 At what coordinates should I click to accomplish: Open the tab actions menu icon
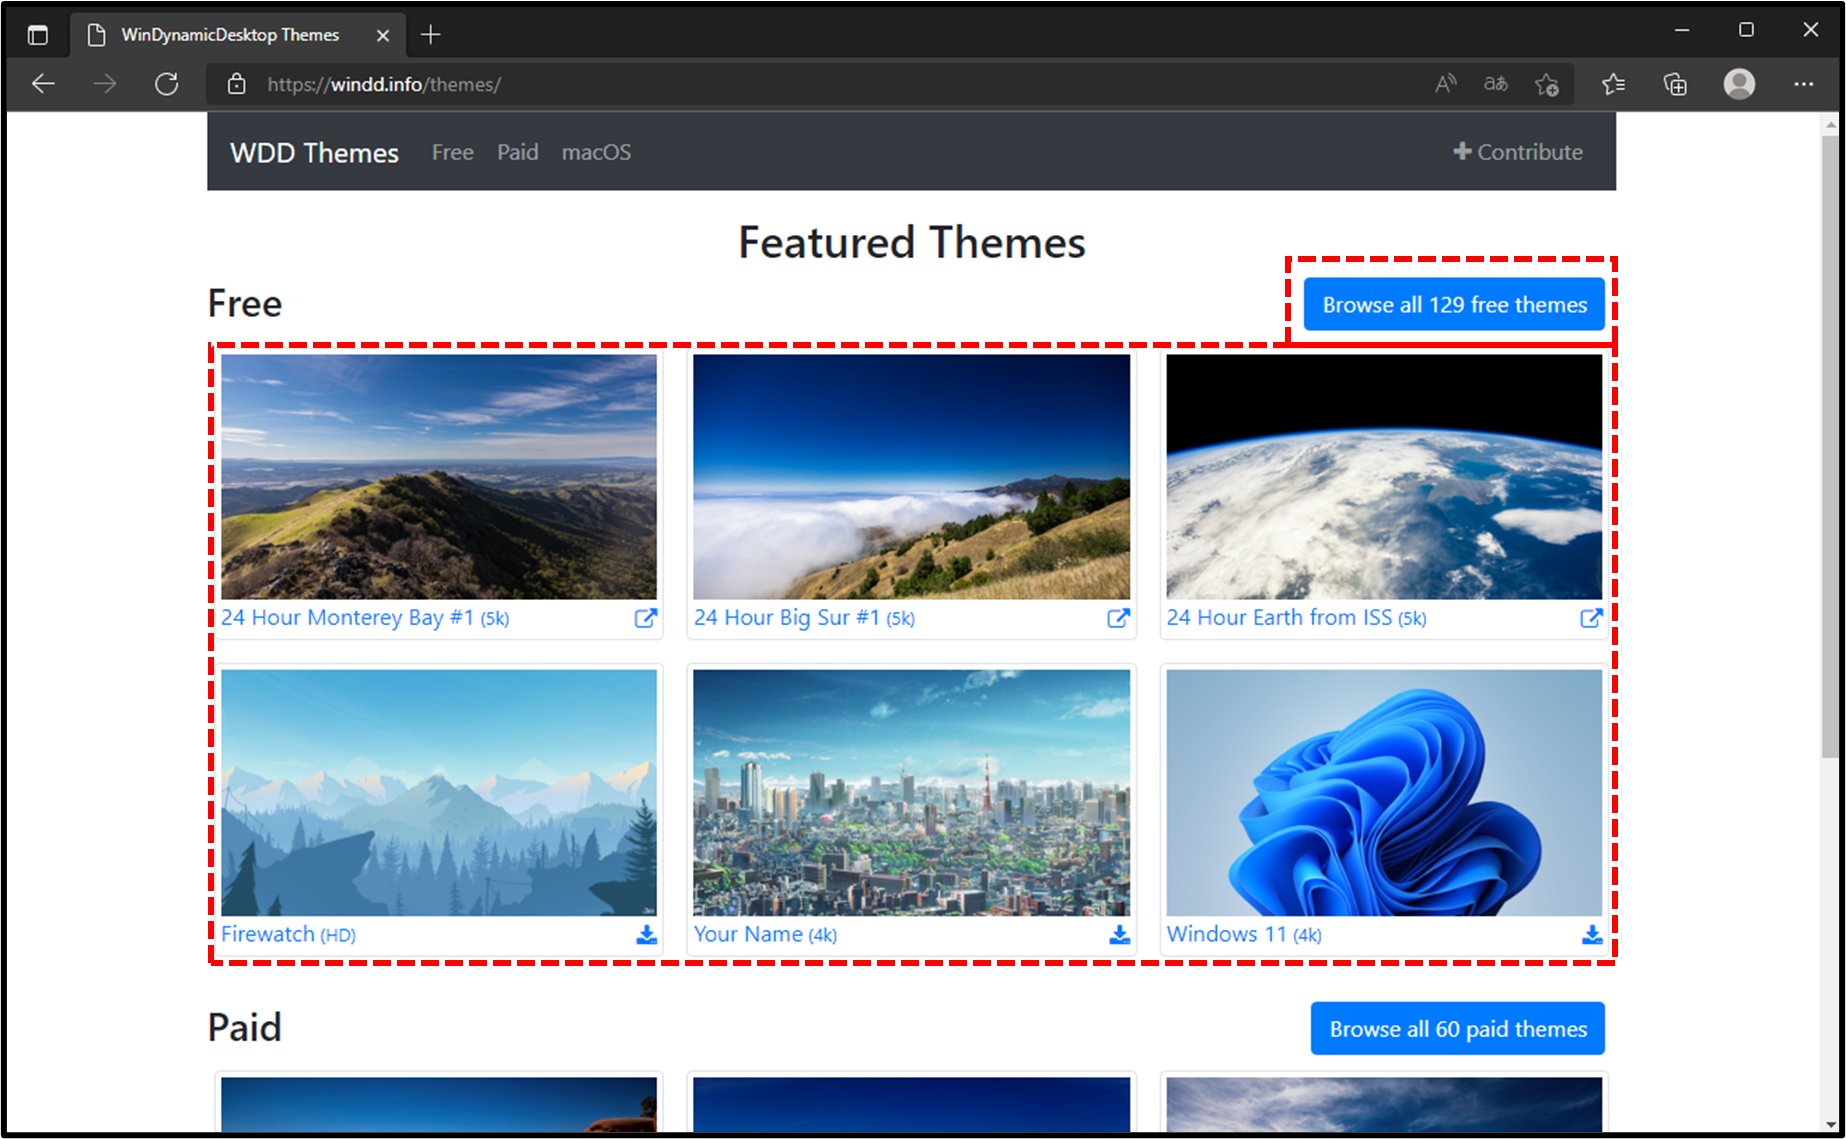38,35
